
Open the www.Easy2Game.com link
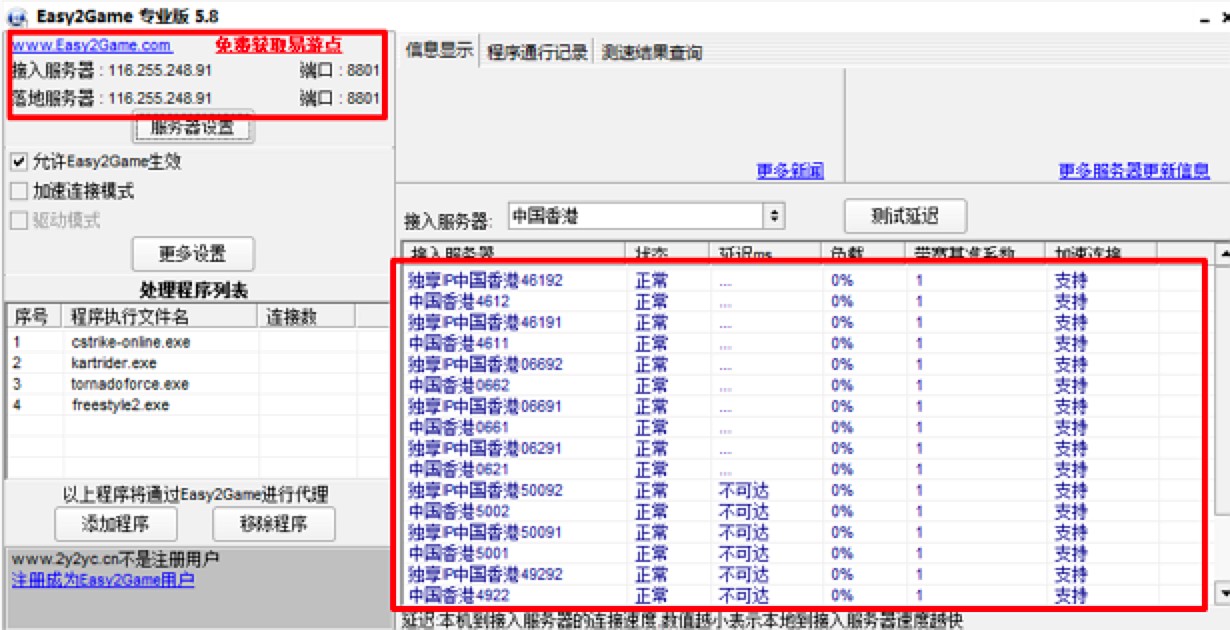91,45
